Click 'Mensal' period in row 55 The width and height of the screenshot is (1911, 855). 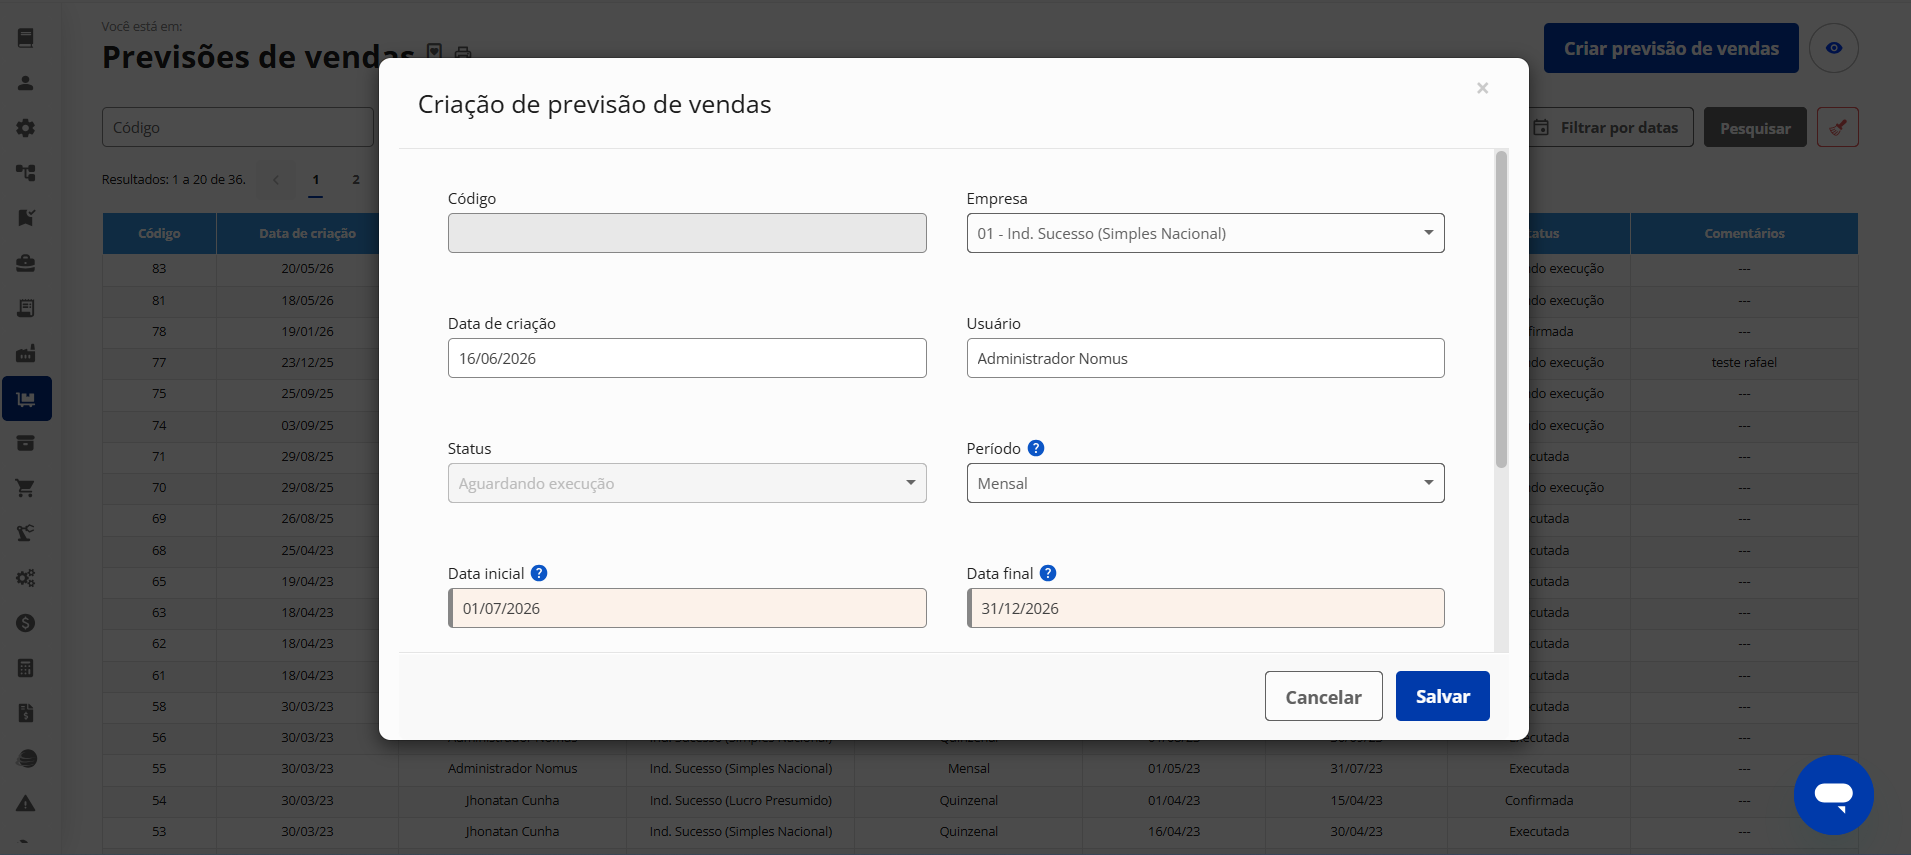pyautogui.click(x=969, y=768)
